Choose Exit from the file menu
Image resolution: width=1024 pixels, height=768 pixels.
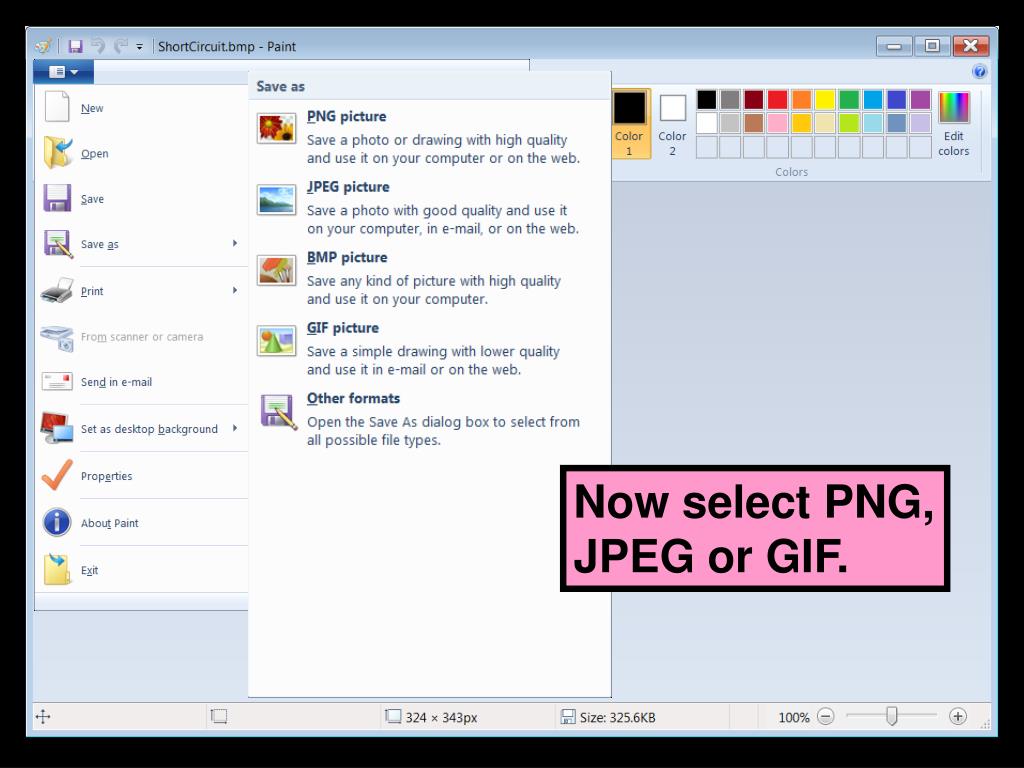pos(142,569)
